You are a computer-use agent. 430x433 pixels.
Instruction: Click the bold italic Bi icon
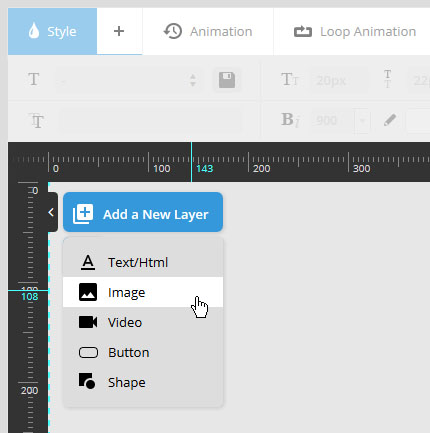point(290,120)
